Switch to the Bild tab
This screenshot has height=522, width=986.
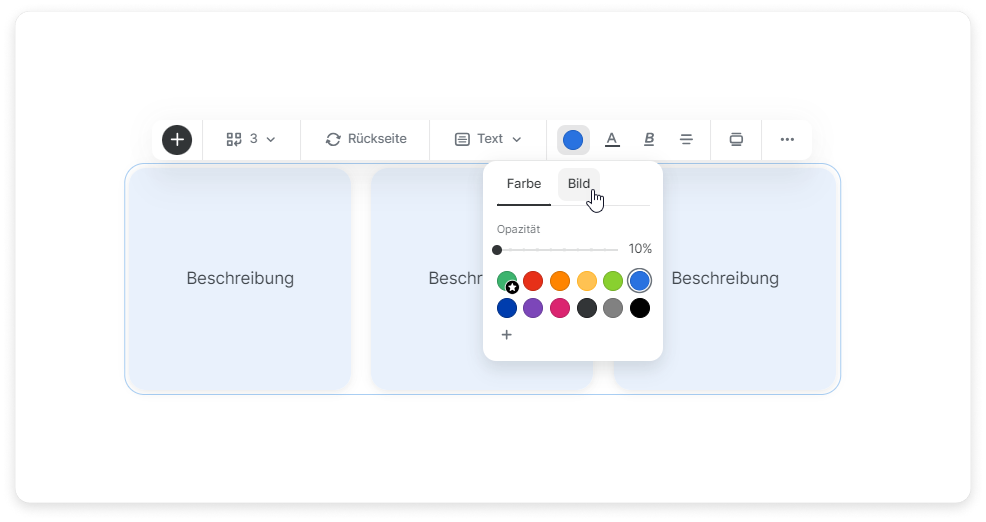point(579,184)
